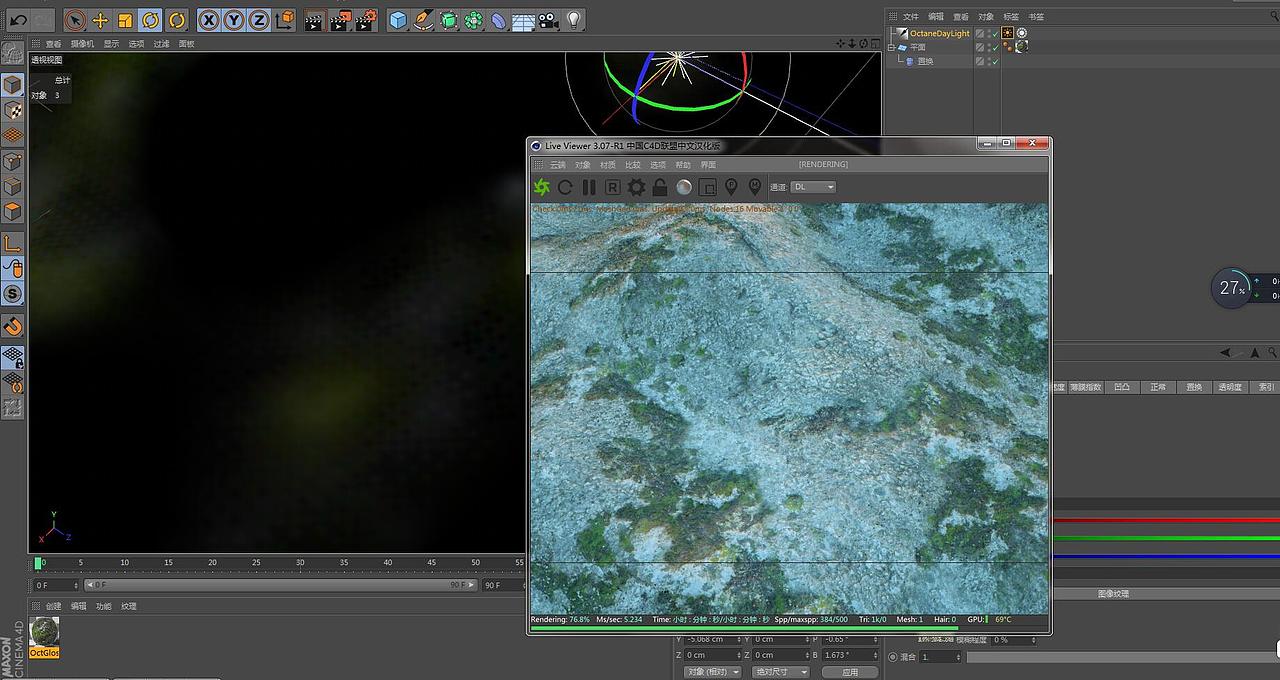Click the Undo arrow icon

point(19,20)
